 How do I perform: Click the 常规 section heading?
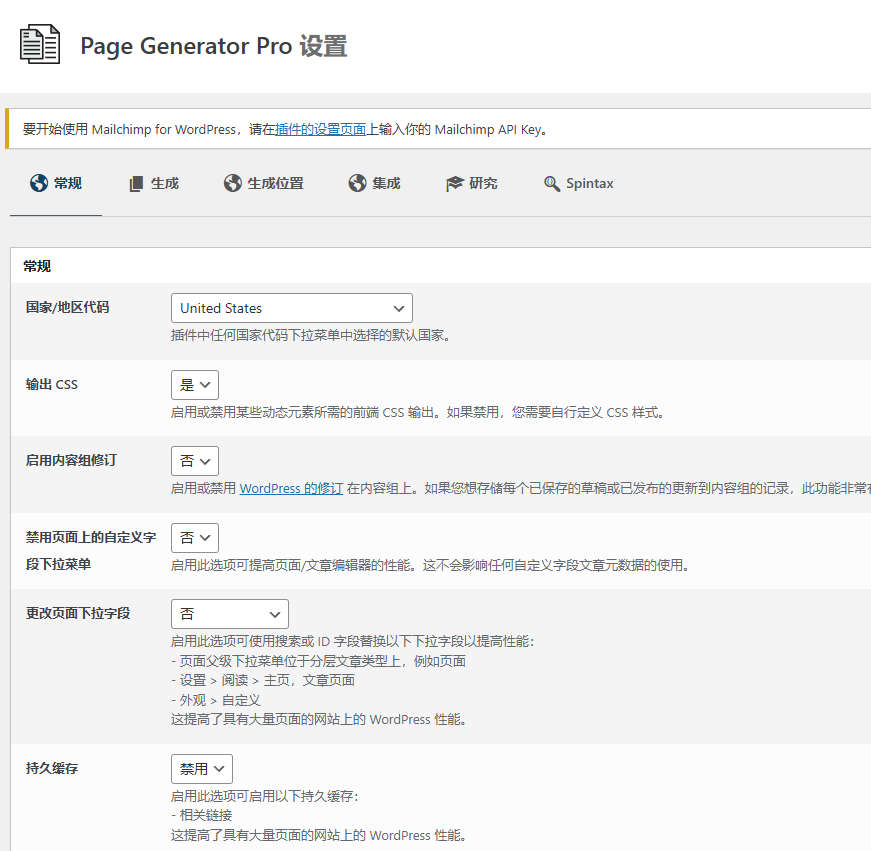[x=37, y=266]
